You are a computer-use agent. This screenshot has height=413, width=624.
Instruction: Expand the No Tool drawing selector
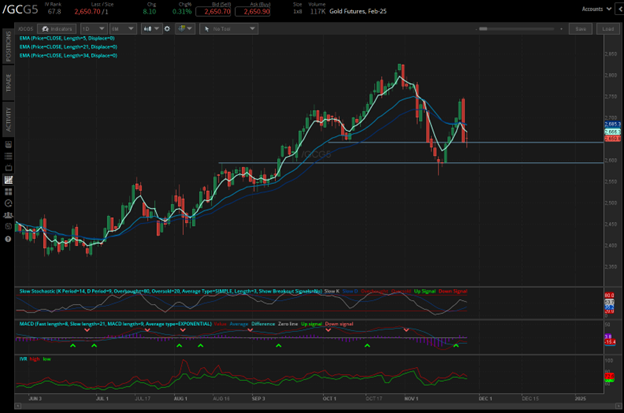pyautogui.click(x=227, y=29)
